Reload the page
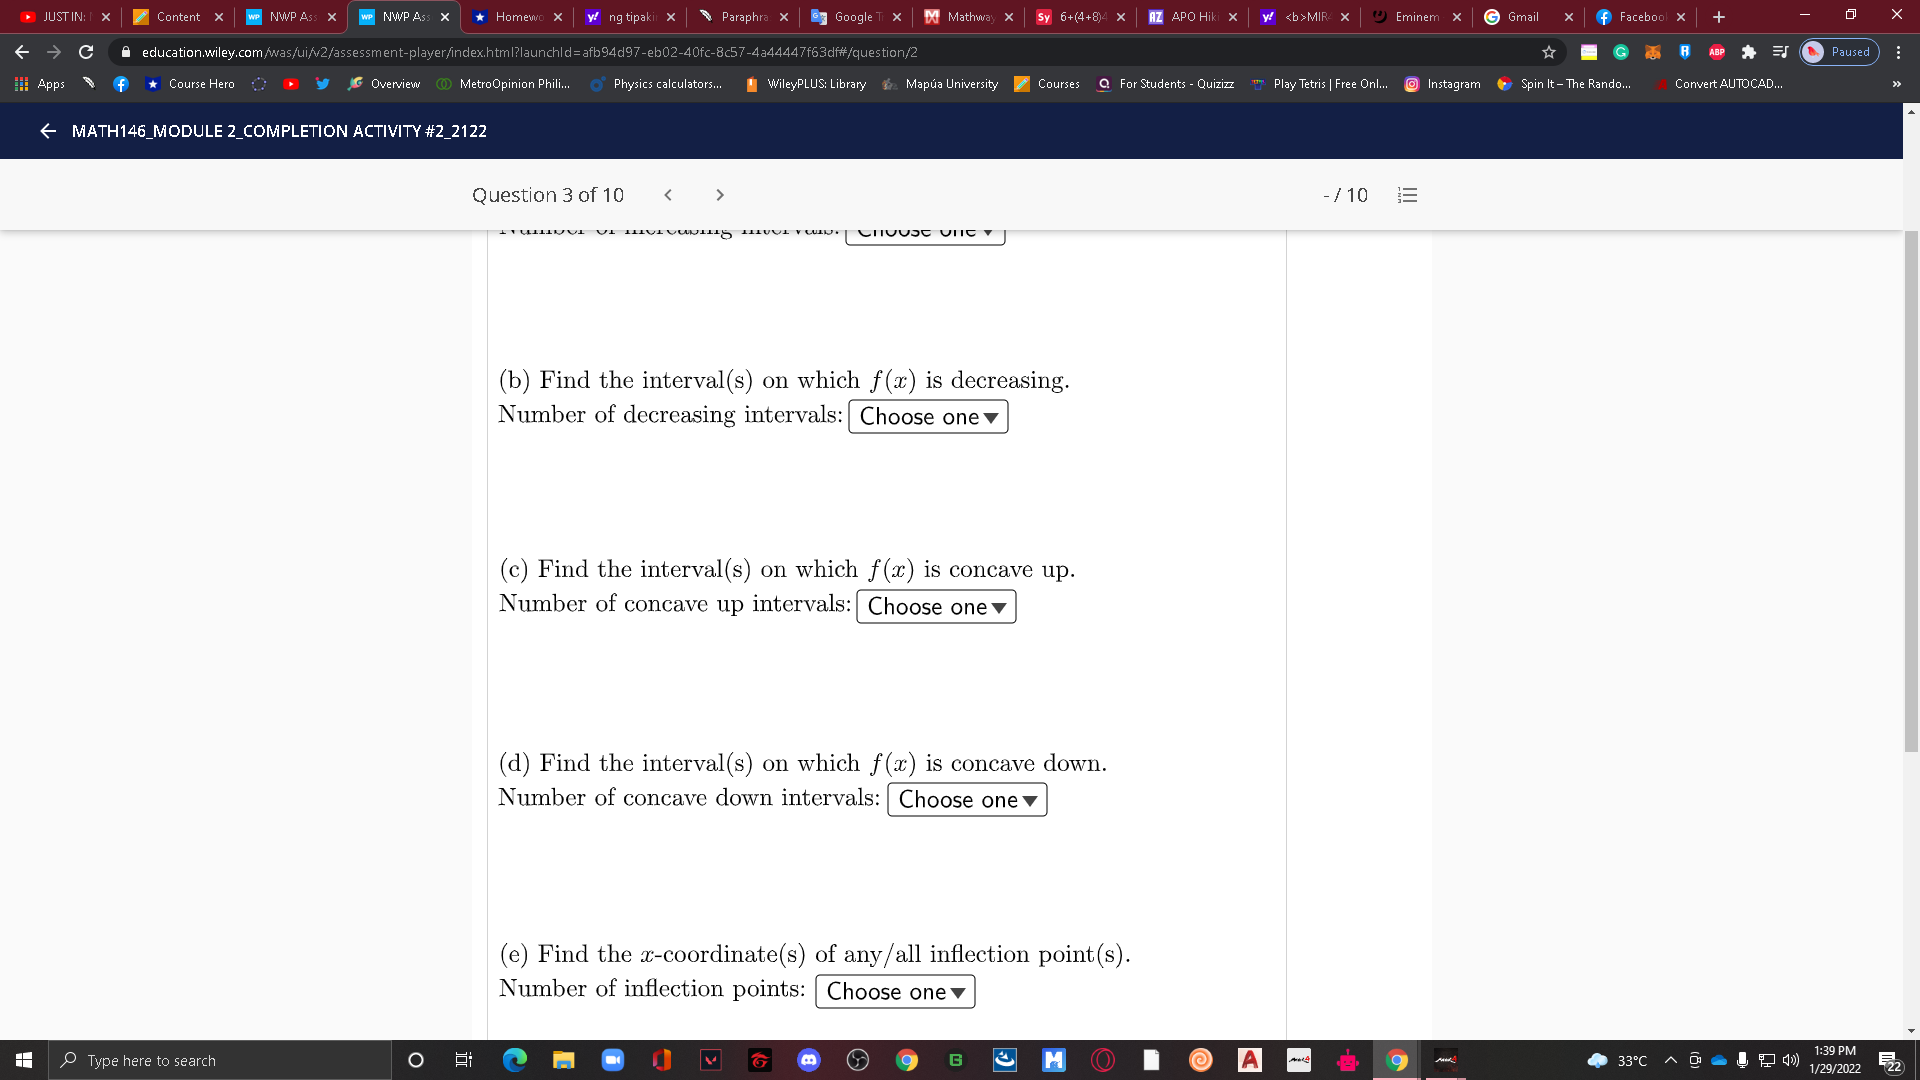The width and height of the screenshot is (1920, 1080). (86, 52)
